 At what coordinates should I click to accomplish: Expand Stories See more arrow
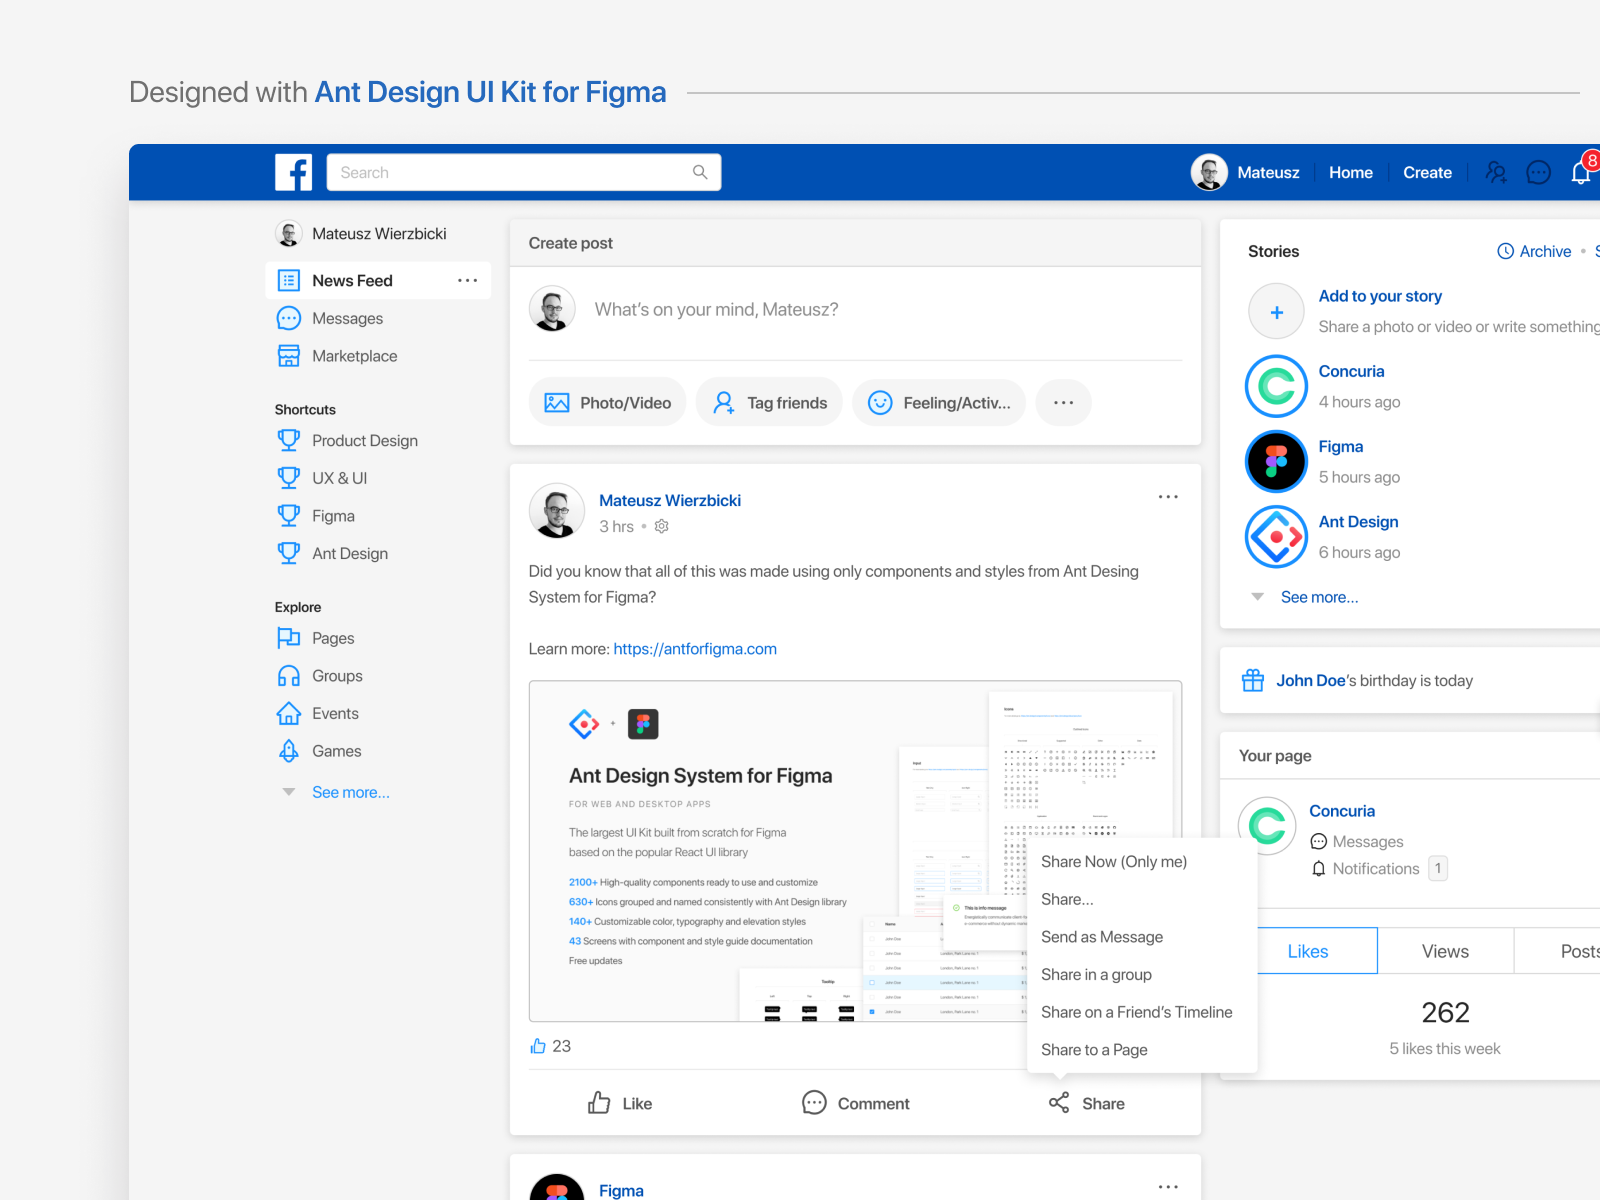[x=1258, y=597]
